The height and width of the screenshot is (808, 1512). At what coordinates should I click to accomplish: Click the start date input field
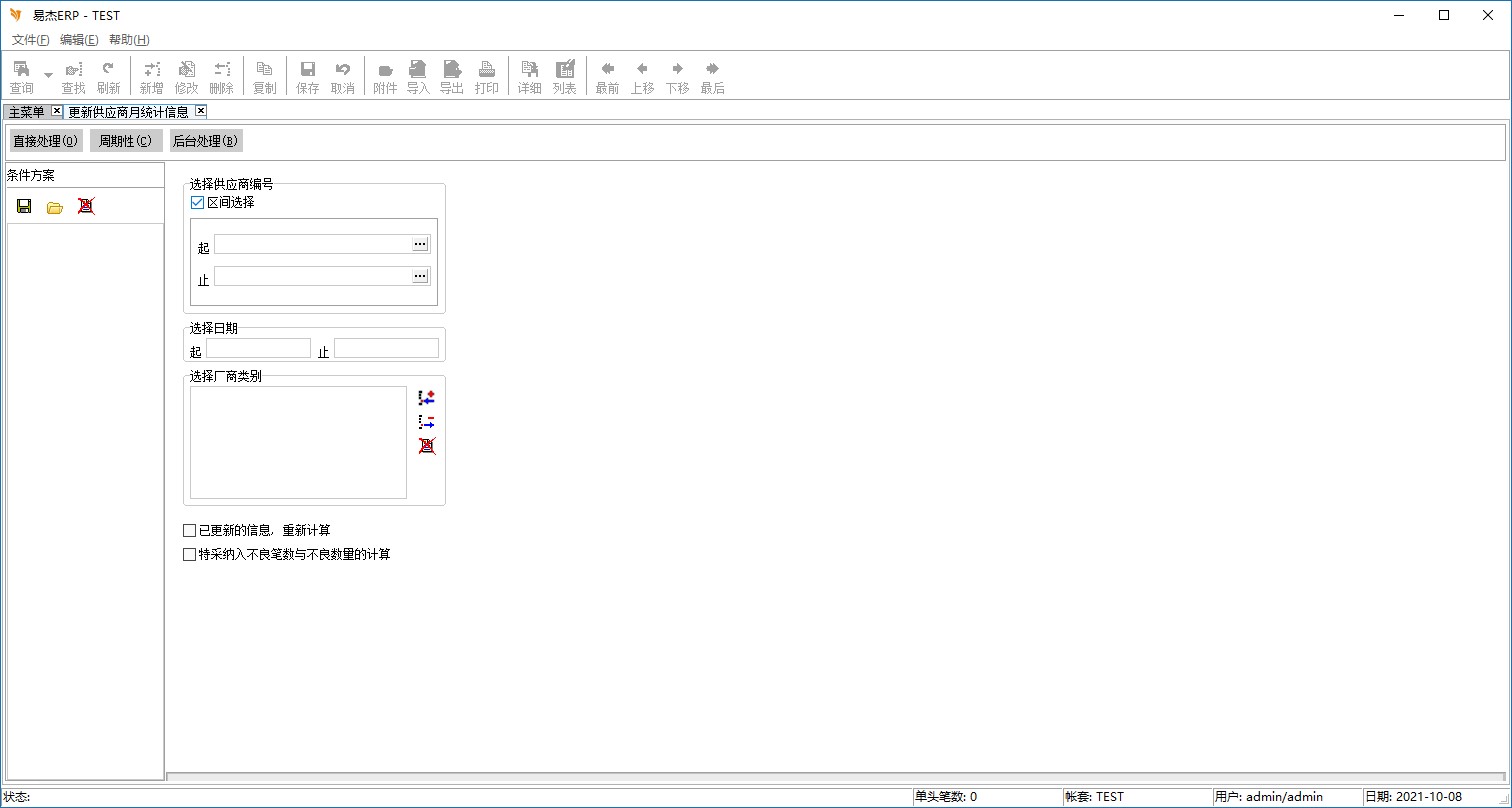(258, 348)
